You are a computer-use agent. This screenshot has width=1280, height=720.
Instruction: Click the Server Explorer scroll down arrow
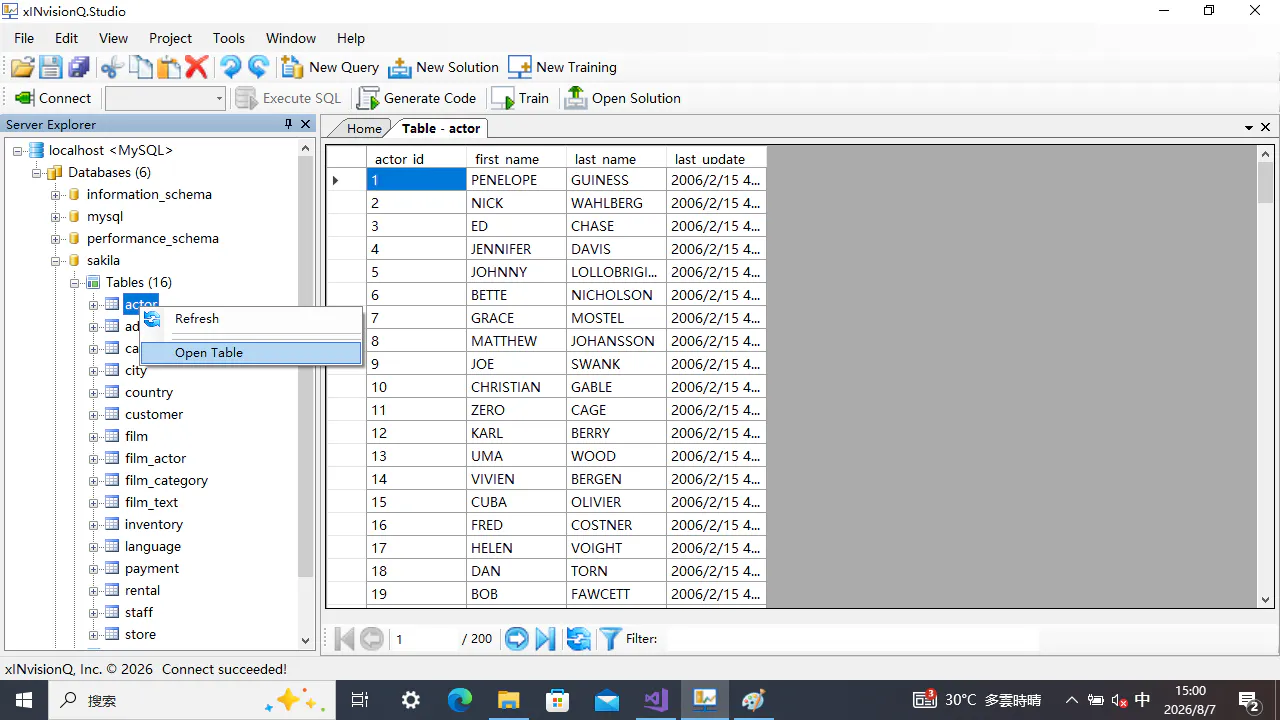pos(306,640)
